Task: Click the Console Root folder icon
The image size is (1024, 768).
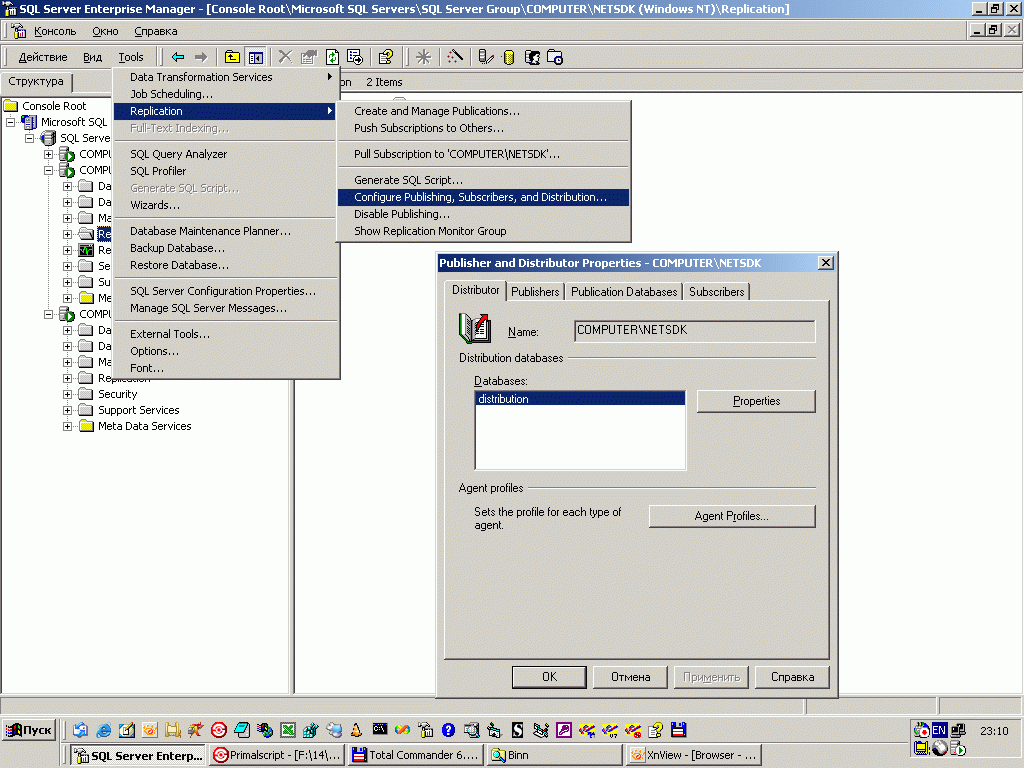Action: pyautogui.click(x=11, y=106)
